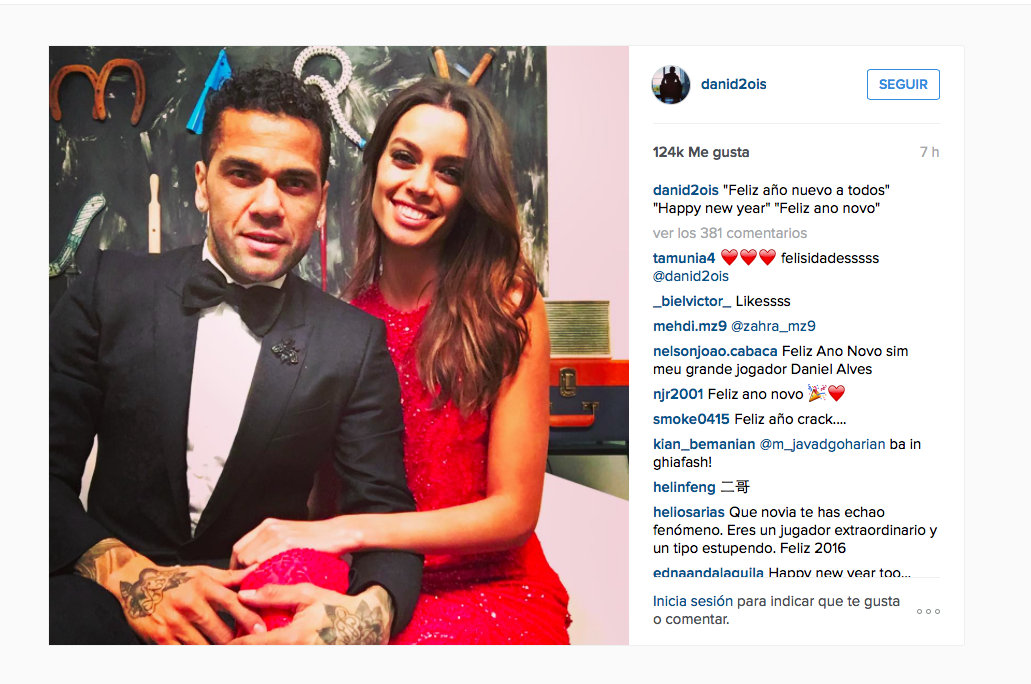
Task: Open mehdi.mz9 commenter profile
Action: (690, 326)
